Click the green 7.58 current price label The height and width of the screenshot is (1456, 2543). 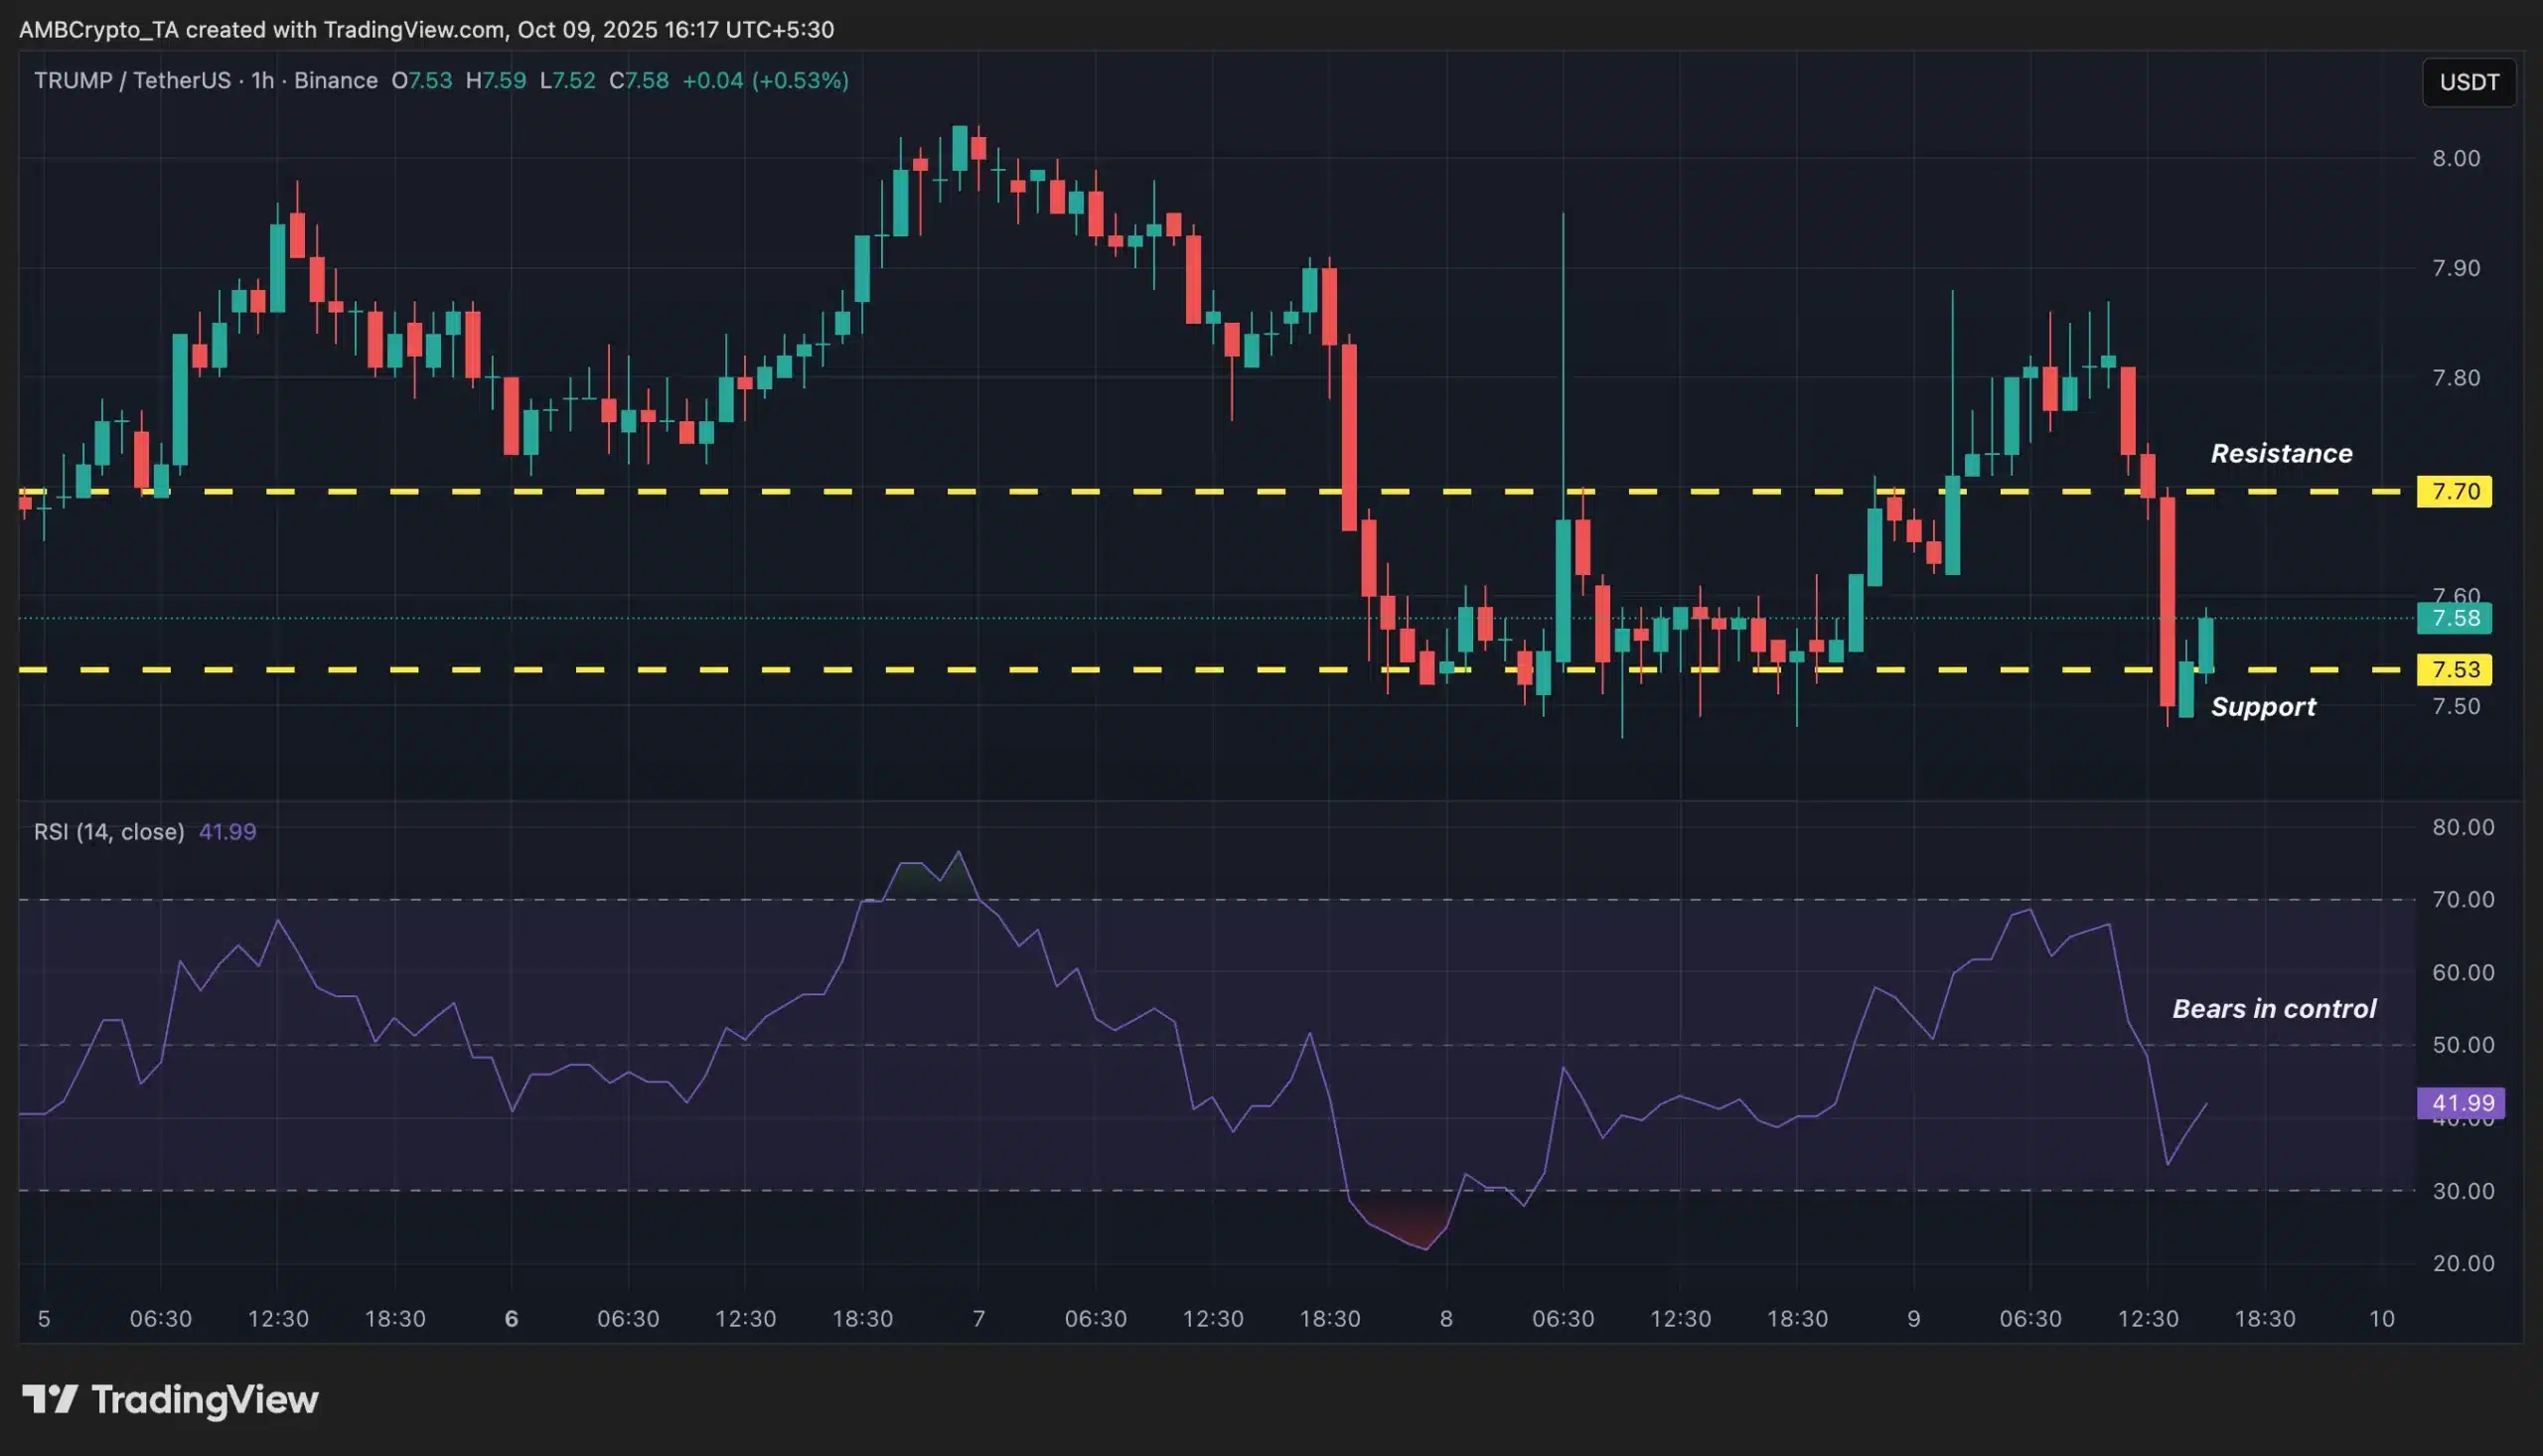coord(2454,618)
